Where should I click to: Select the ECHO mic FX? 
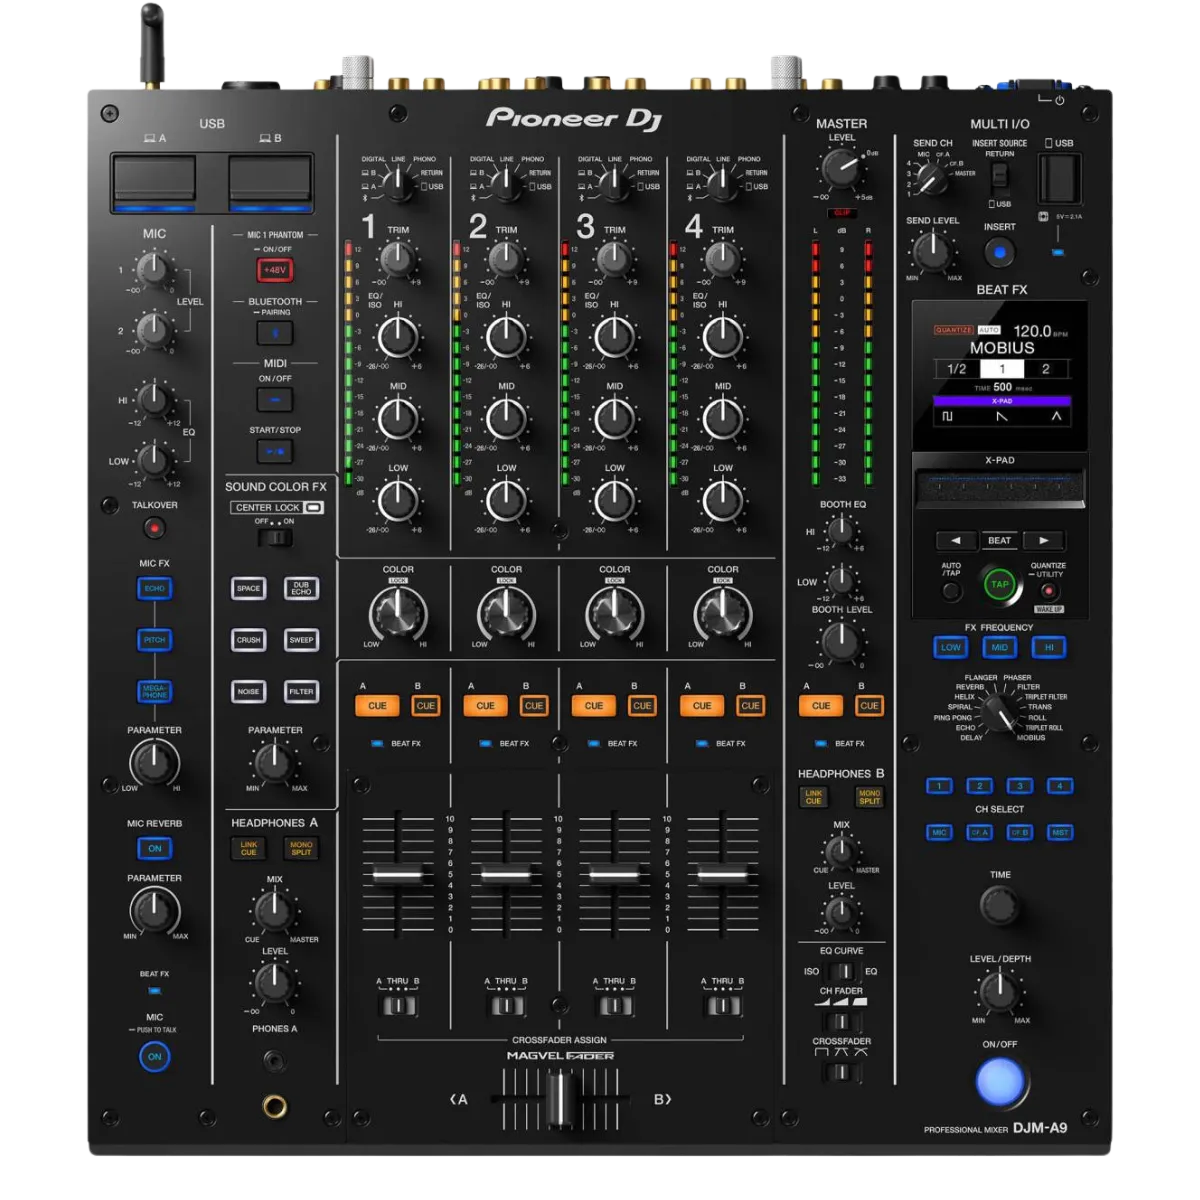[152, 589]
